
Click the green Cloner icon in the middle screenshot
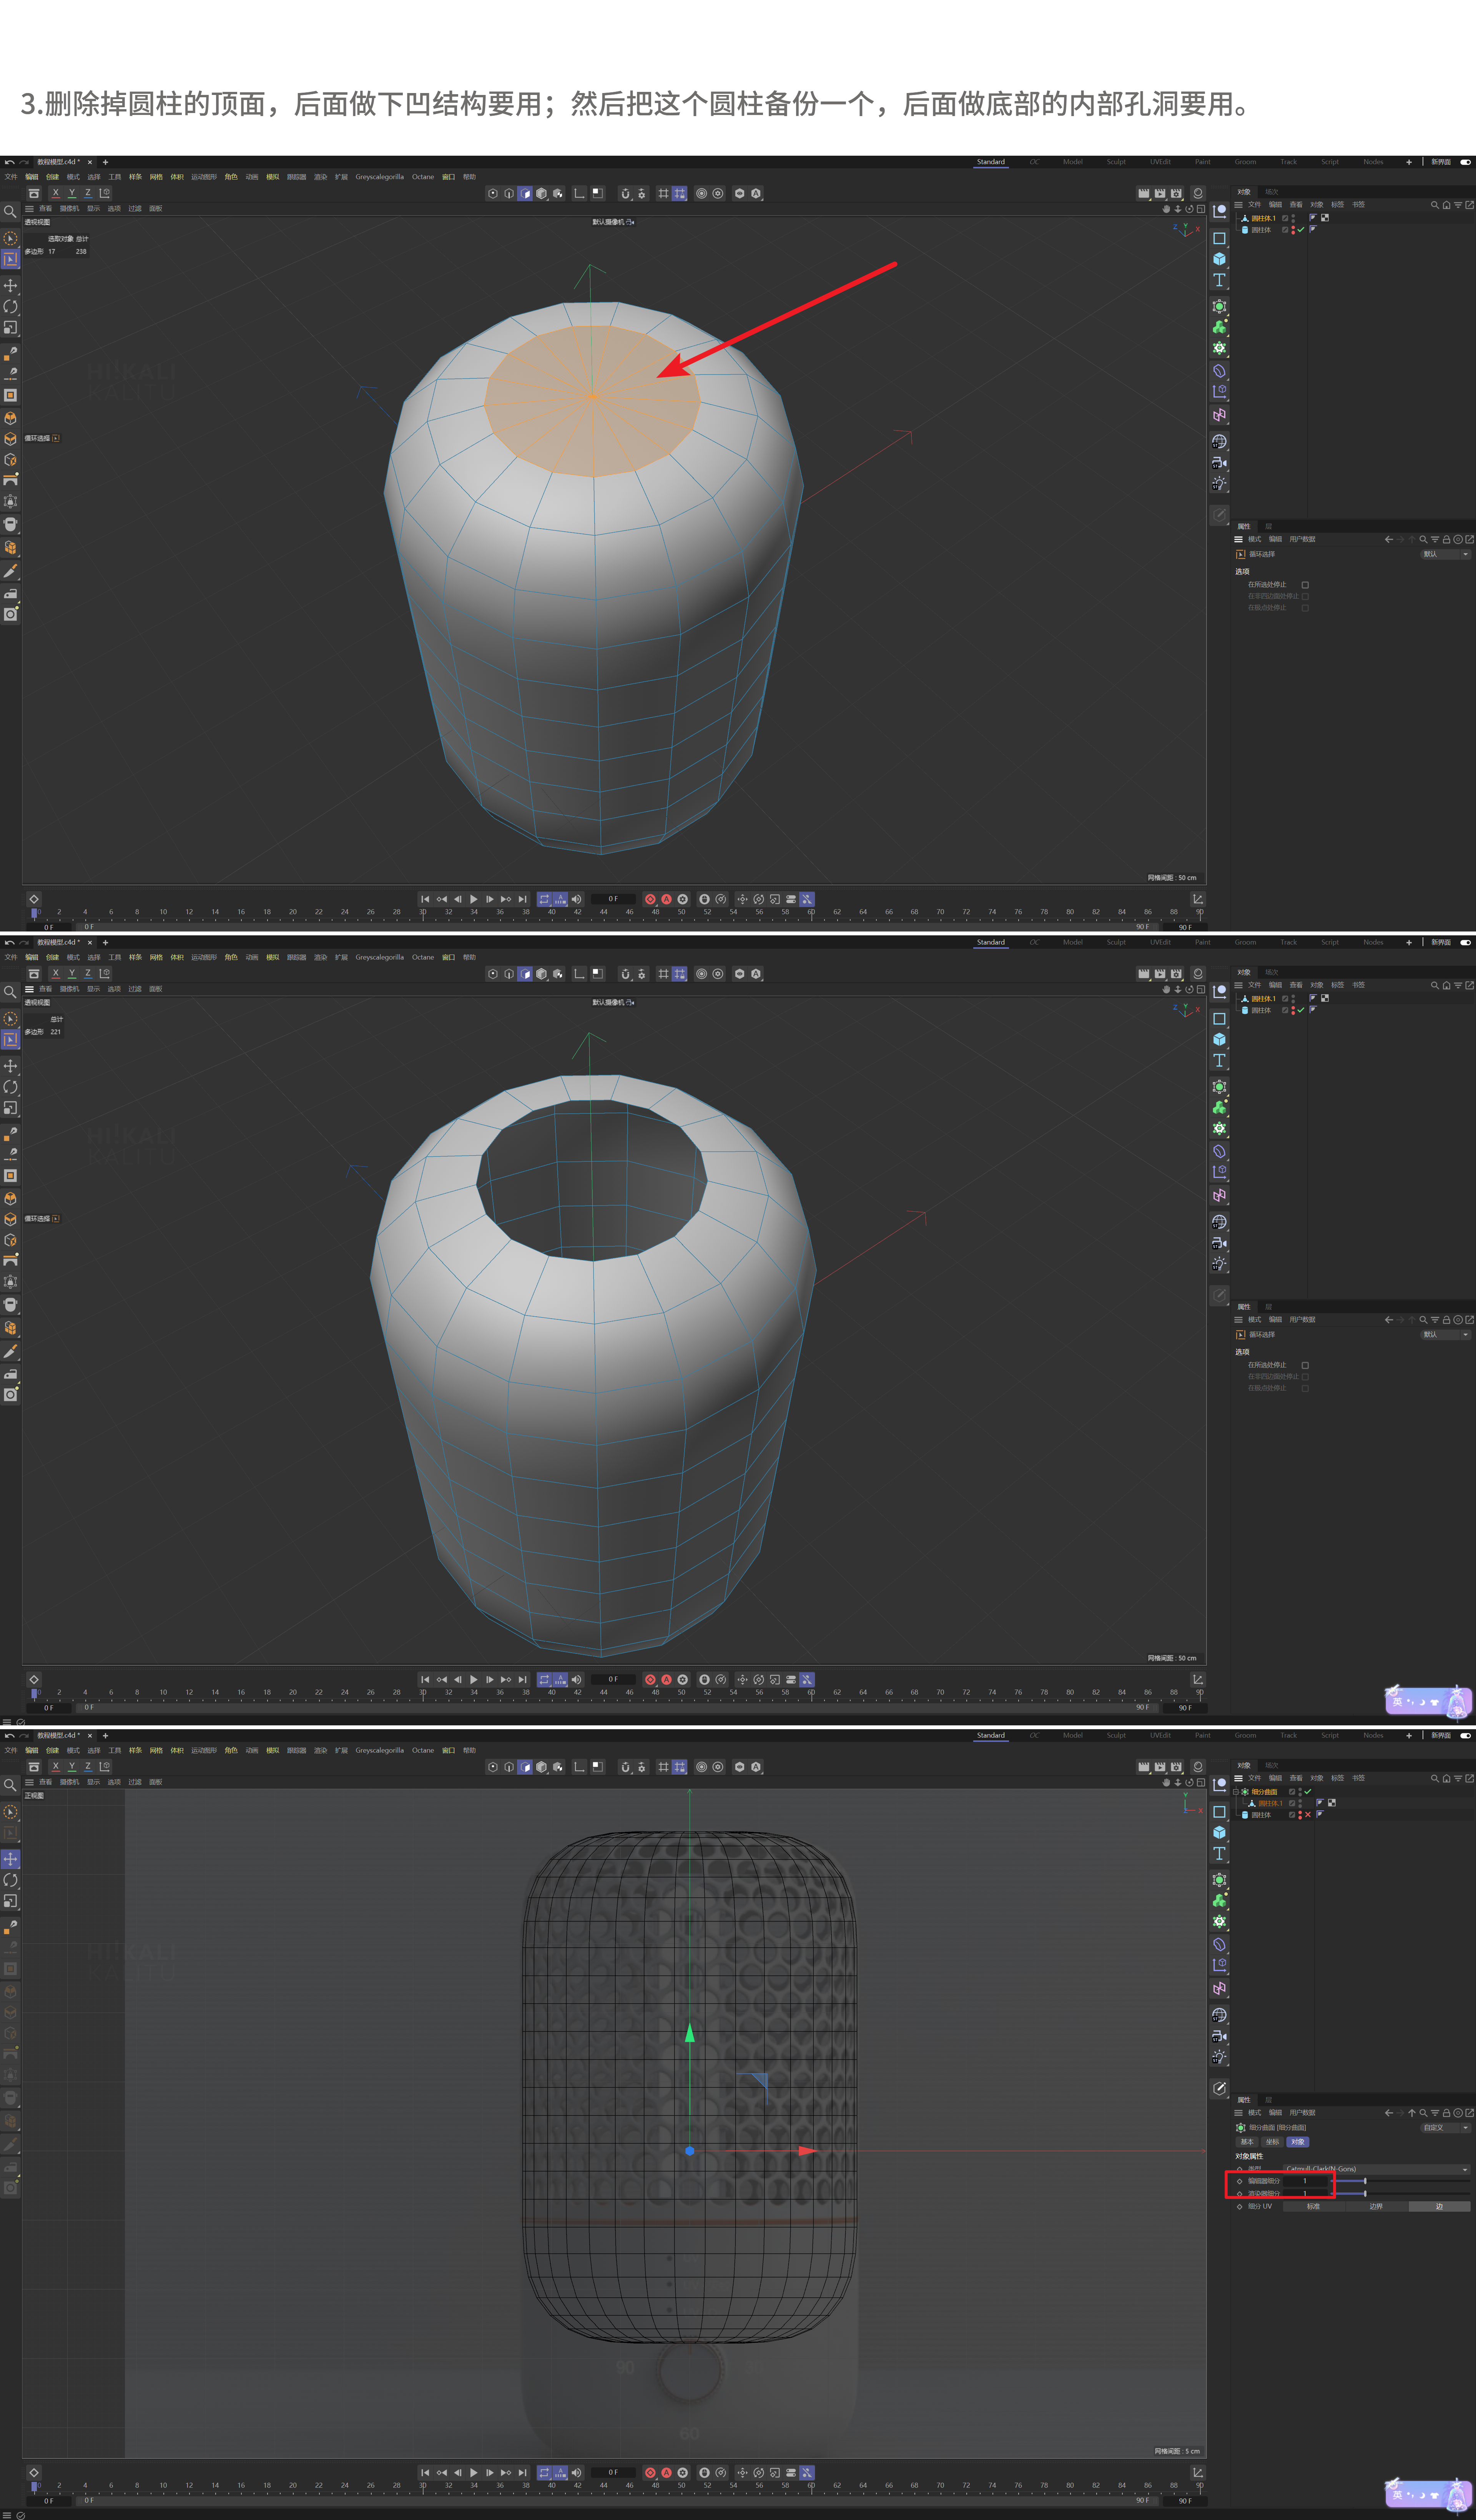1219,1108
